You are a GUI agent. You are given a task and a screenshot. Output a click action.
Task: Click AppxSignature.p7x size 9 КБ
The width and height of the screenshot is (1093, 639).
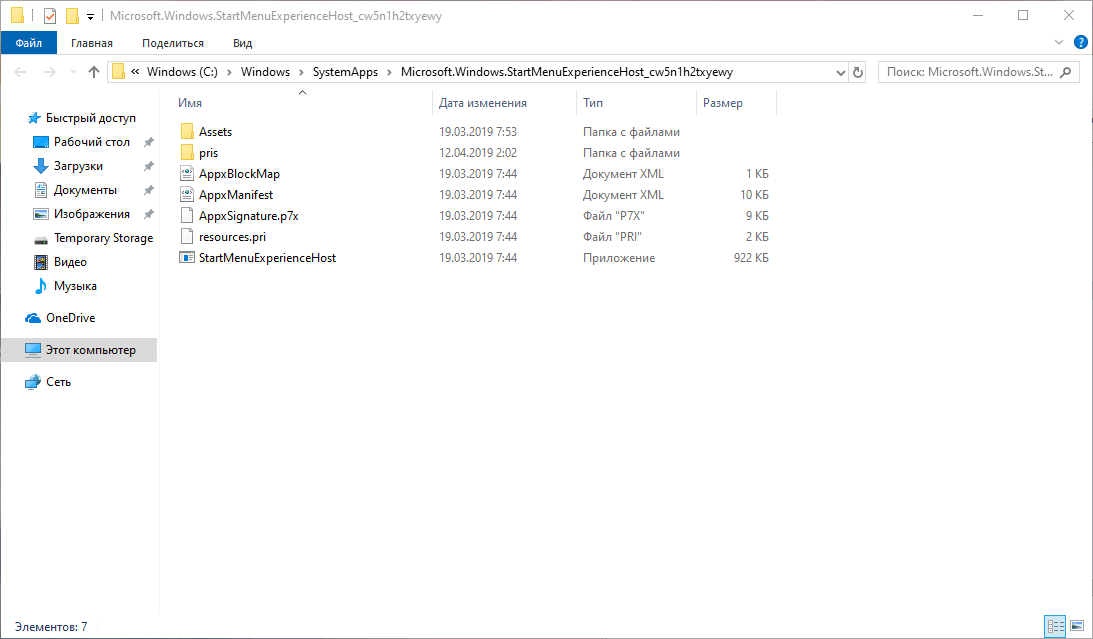click(x=757, y=216)
